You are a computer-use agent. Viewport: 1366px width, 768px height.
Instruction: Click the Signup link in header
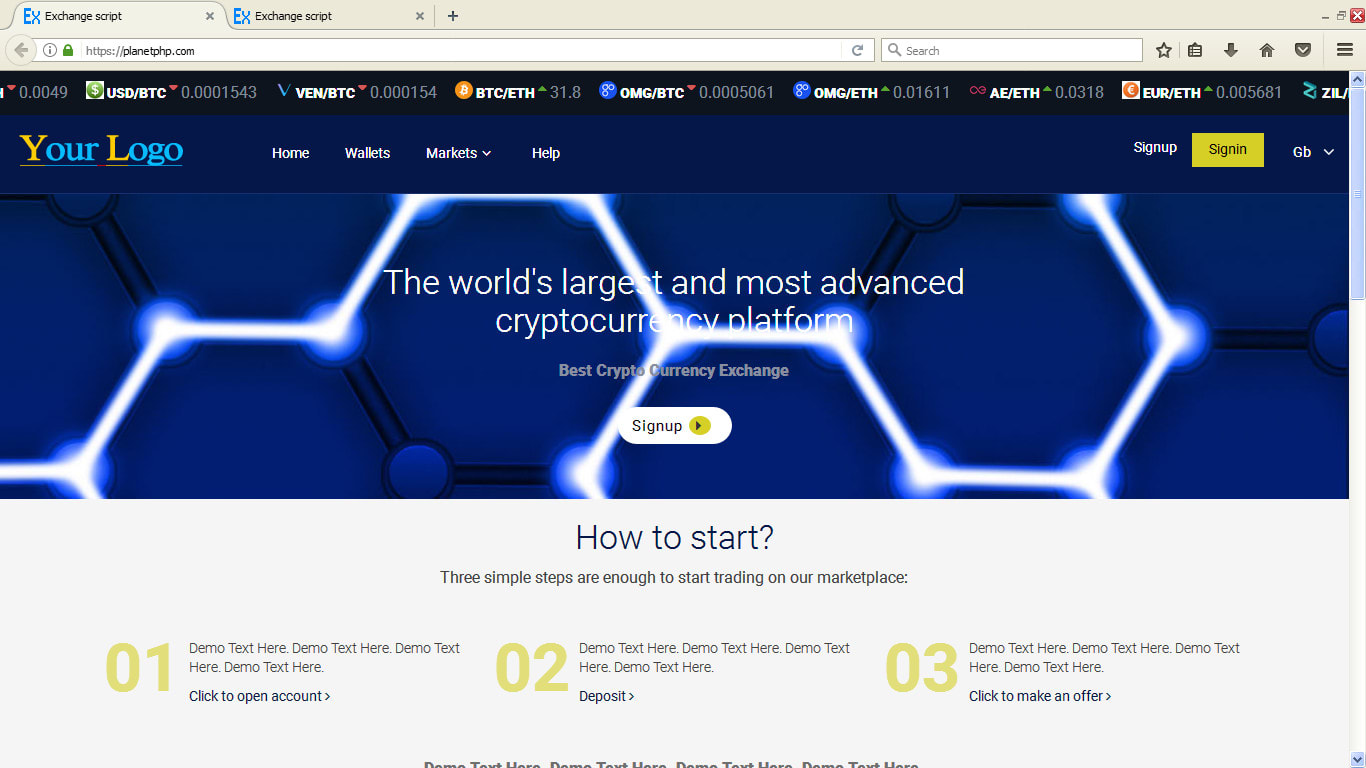point(1155,148)
